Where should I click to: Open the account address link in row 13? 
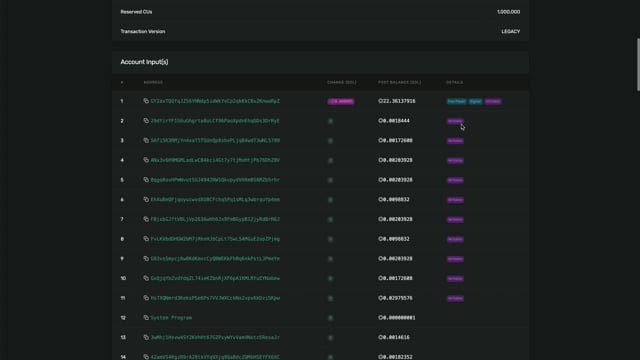click(215, 337)
